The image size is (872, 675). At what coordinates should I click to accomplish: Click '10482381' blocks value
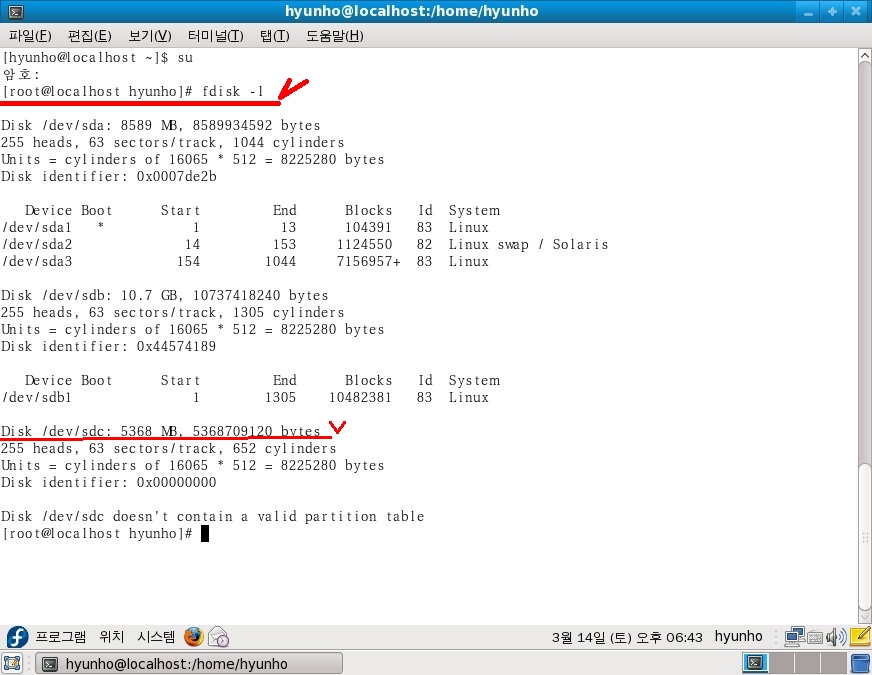coord(360,398)
